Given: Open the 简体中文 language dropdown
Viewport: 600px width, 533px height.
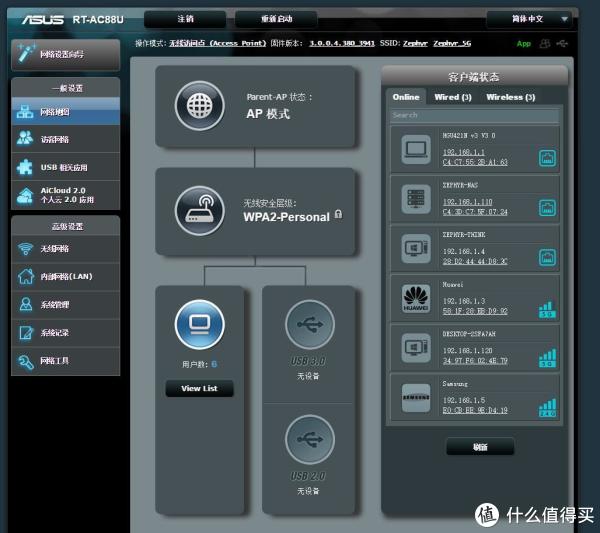Looking at the screenshot, I should tap(530, 19).
